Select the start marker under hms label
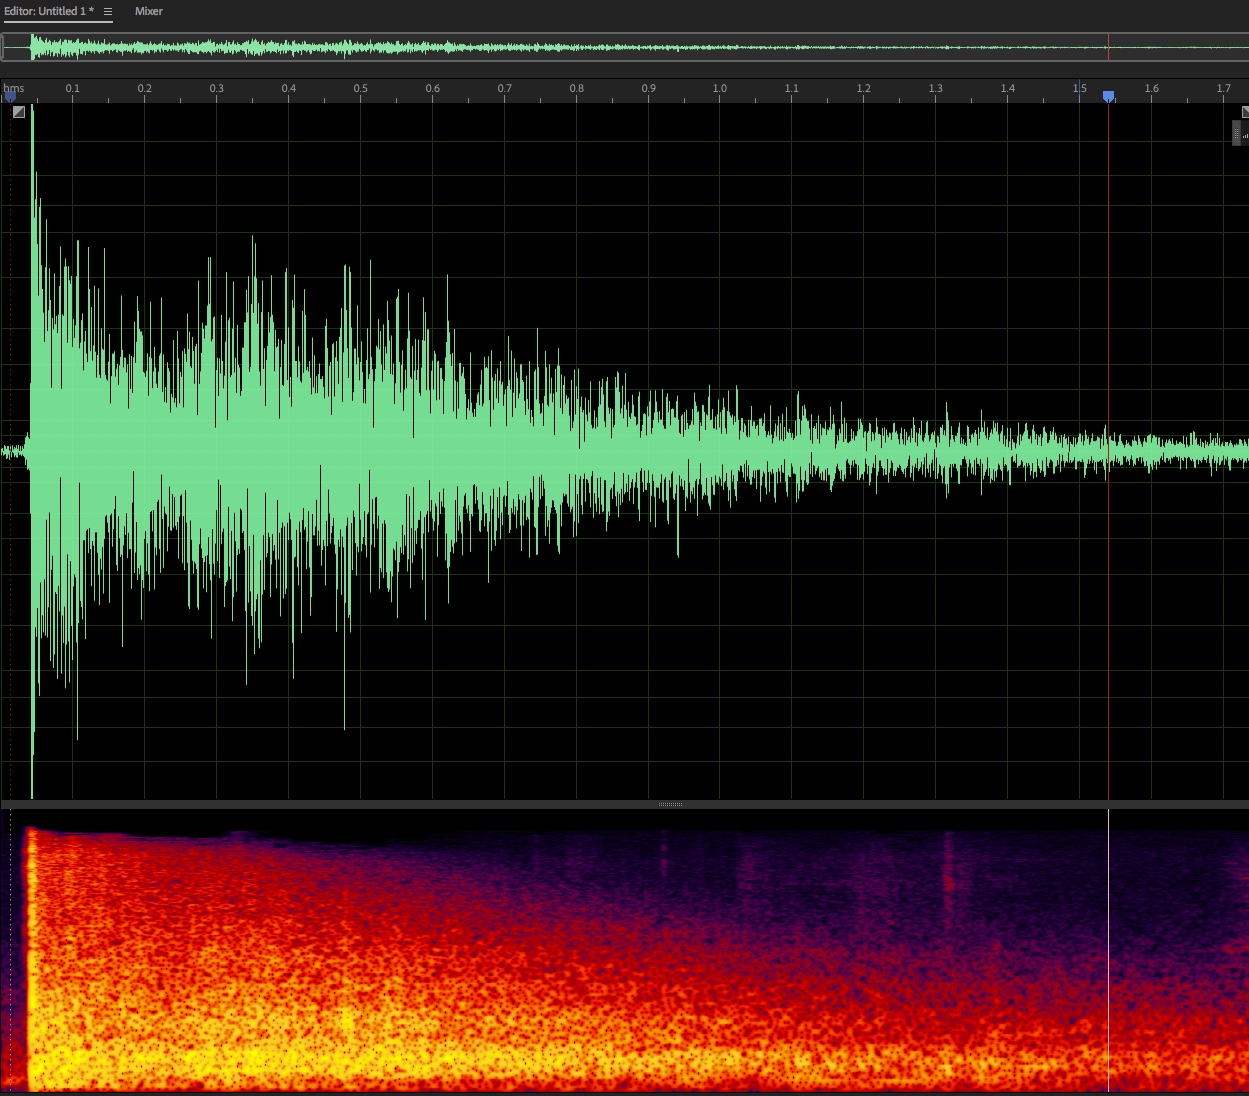Viewport: 1249px width, 1096px height. click(10, 97)
